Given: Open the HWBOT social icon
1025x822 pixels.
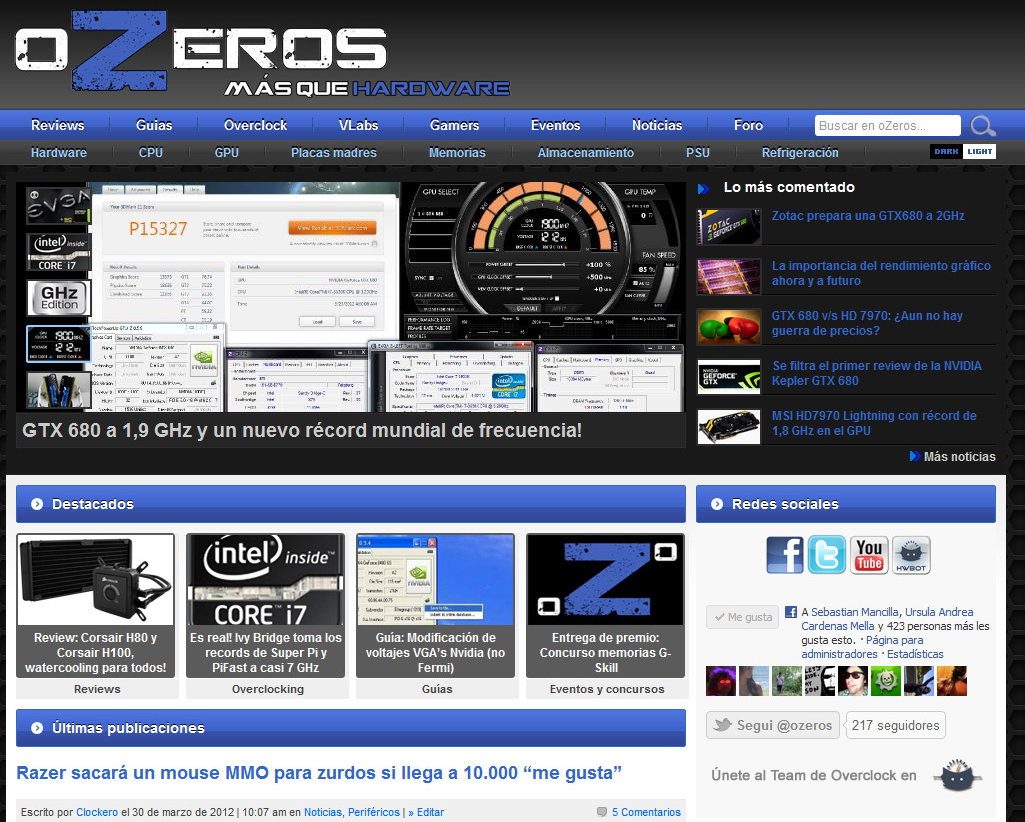Looking at the screenshot, I should 911,555.
